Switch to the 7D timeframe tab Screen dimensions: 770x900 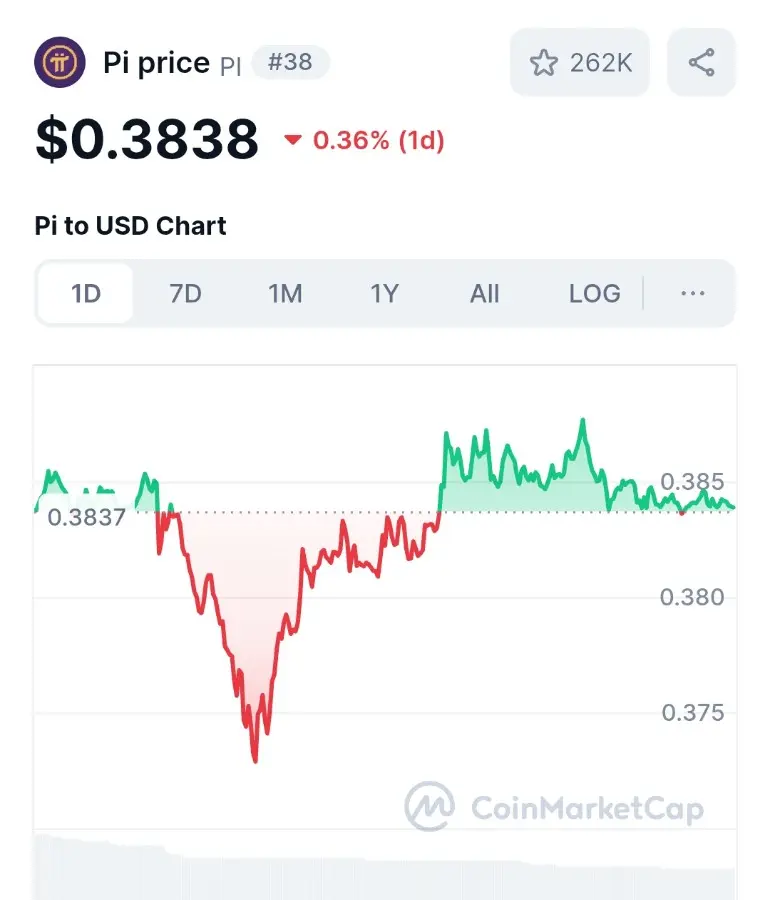[185, 293]
